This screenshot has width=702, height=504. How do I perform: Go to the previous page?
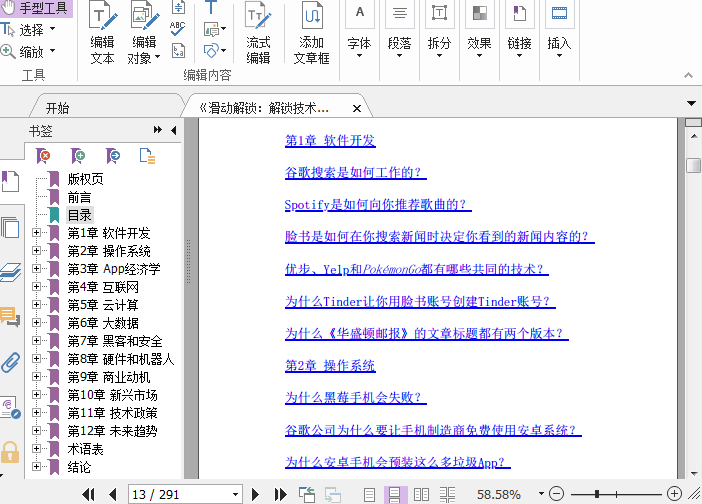113,494
